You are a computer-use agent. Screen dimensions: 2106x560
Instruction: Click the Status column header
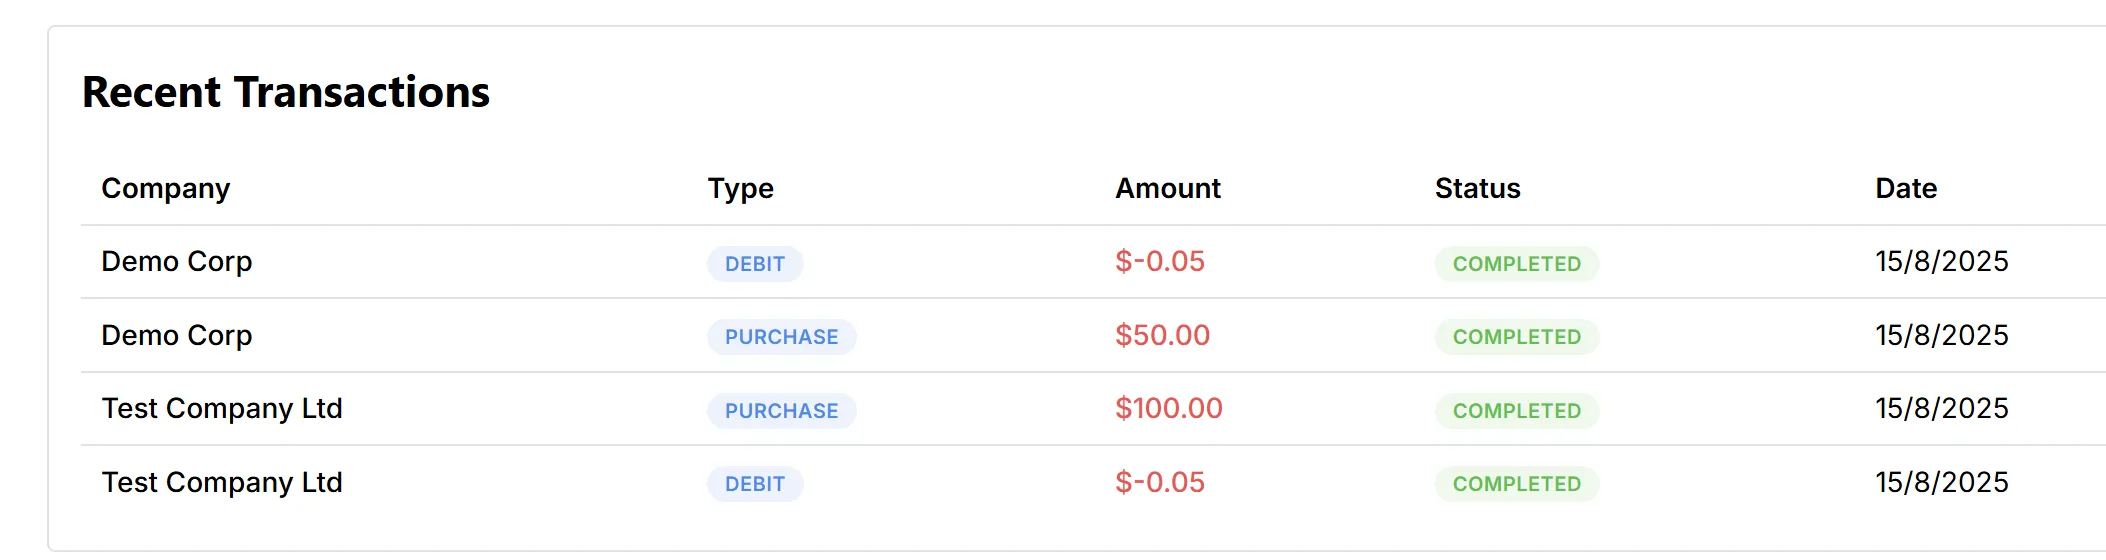coord(1477,189)
